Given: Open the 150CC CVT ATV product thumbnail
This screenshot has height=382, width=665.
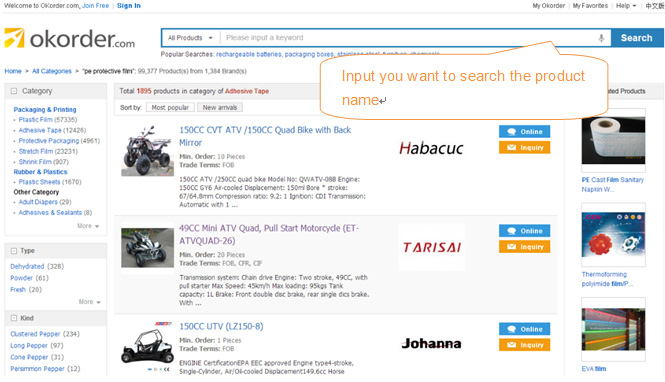Looking at the screenshot, I should pos(147,151).
